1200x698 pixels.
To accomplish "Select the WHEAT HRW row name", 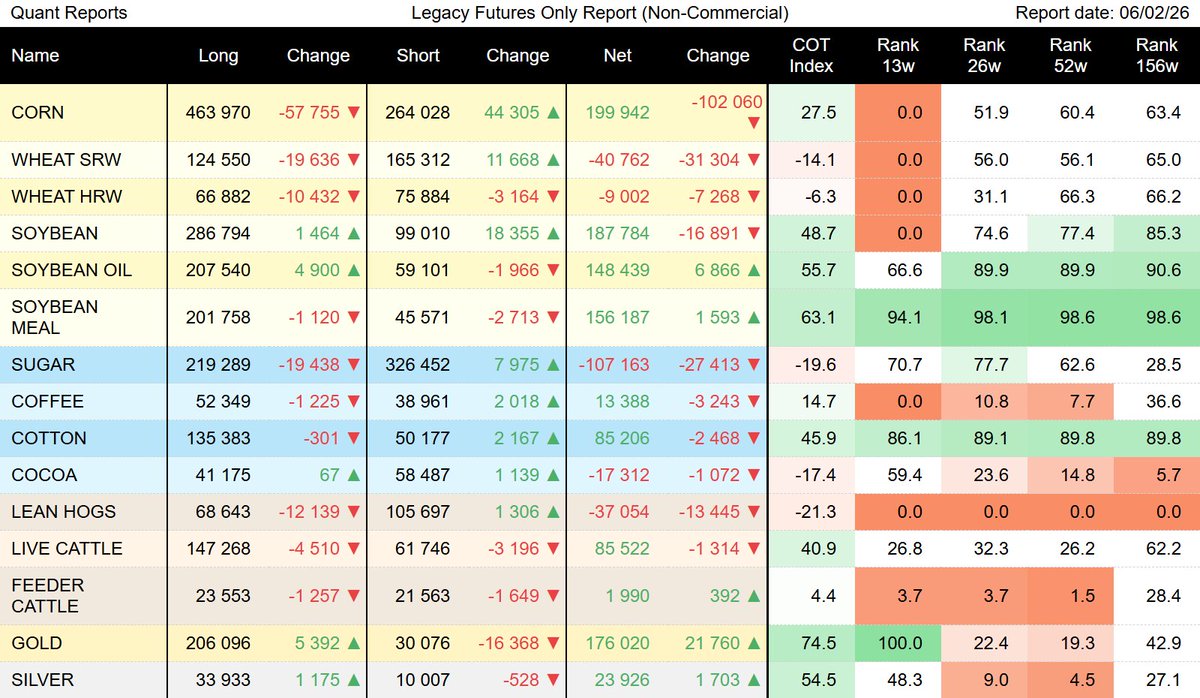I will coord(66,197).
